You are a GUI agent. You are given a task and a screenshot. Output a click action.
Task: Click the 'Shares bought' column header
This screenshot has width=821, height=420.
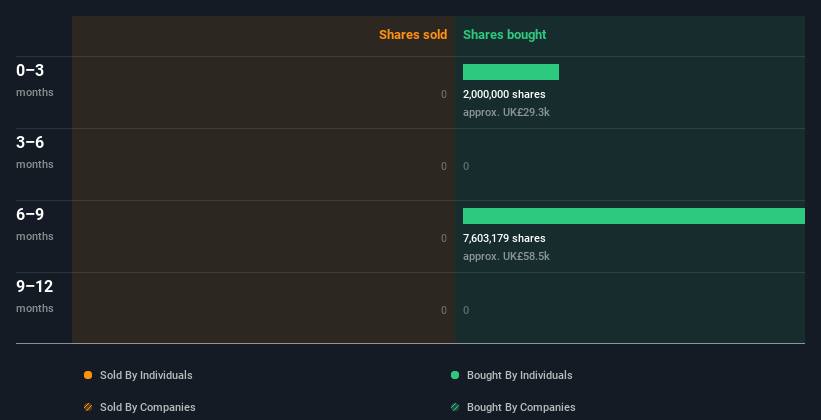pos(504,35)
